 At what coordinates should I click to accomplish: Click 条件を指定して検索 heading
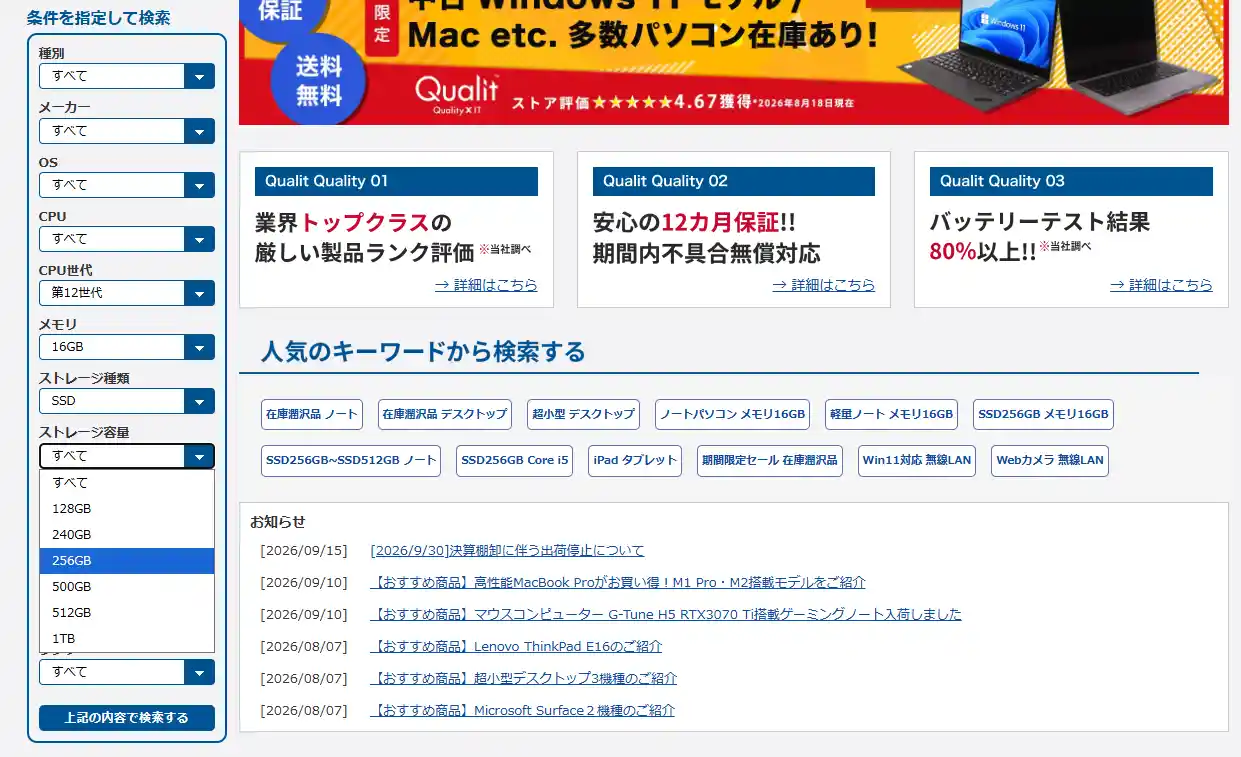click(x=98, y=18)
